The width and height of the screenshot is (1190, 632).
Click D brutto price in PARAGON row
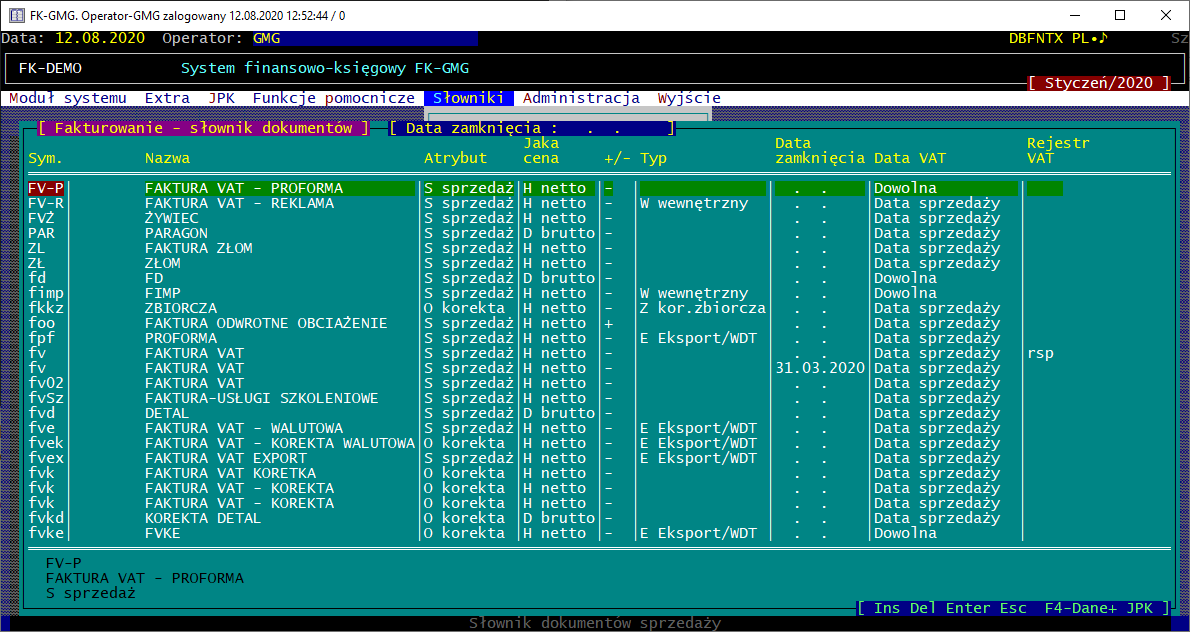[559, 233]
